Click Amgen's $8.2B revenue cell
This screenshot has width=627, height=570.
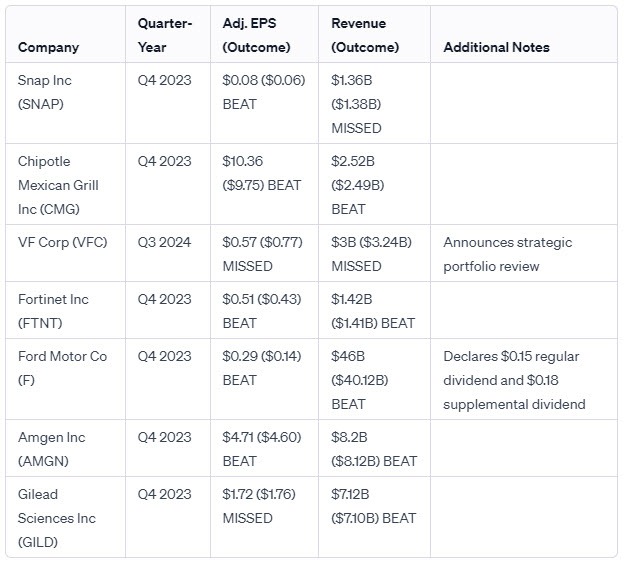[x=373, y=448]
